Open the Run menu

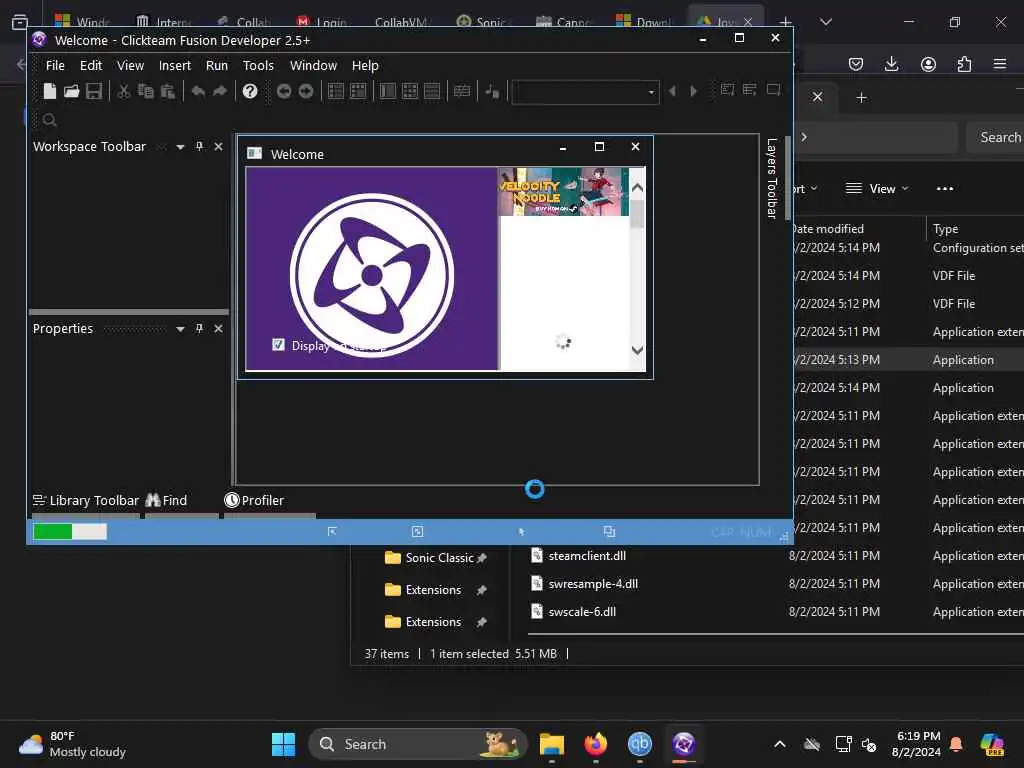[x=216, y=65]
